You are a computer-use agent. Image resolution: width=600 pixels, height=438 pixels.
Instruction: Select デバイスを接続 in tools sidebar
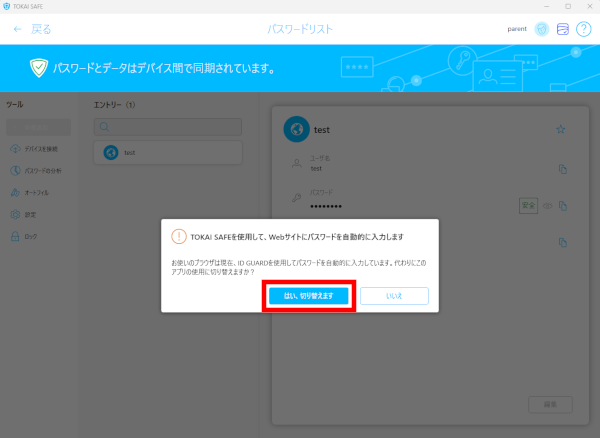point(34,149)
